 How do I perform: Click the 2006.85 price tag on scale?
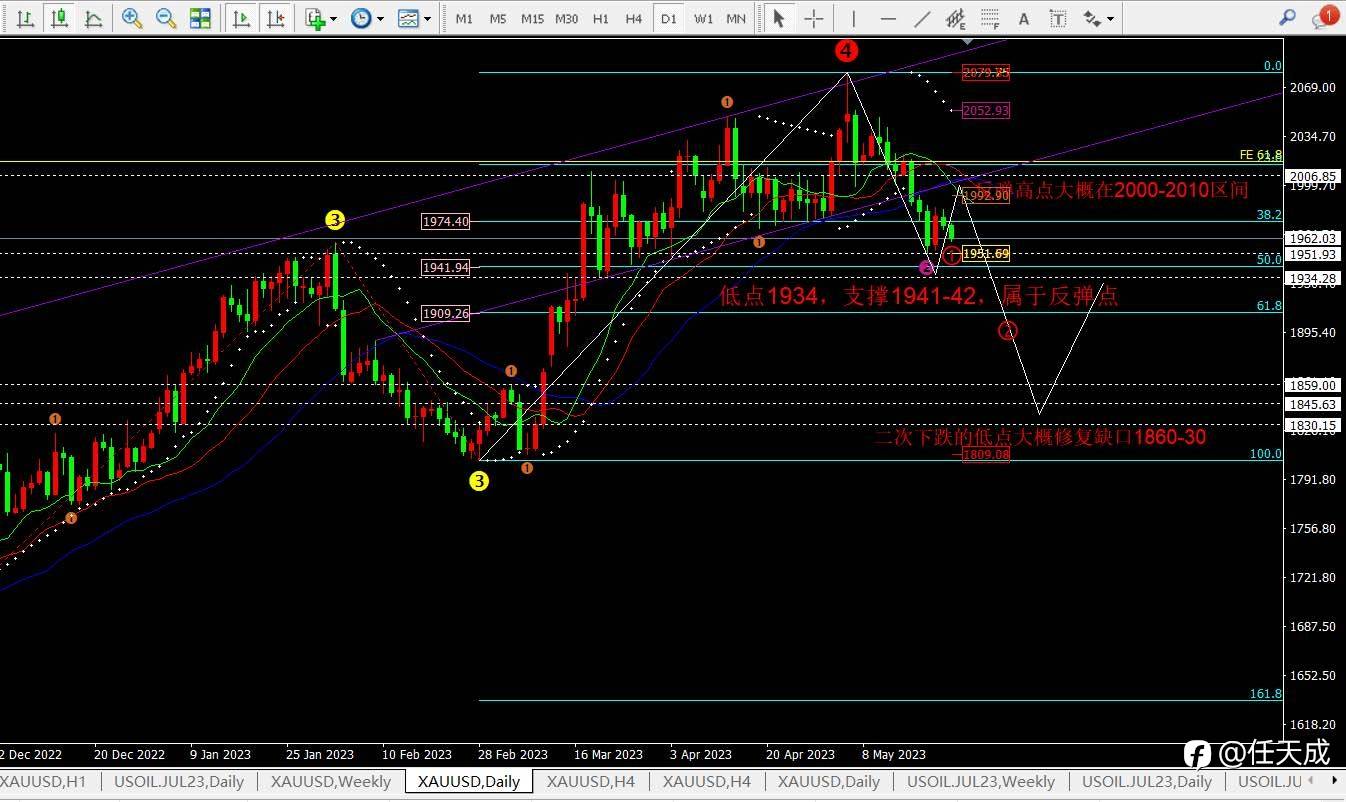tap(1313, 176)
